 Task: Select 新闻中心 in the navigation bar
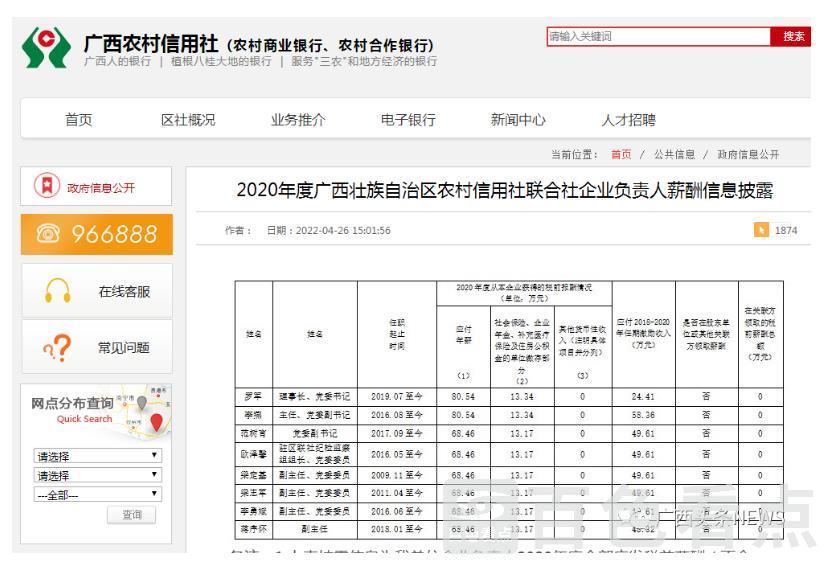coord(518,120)
